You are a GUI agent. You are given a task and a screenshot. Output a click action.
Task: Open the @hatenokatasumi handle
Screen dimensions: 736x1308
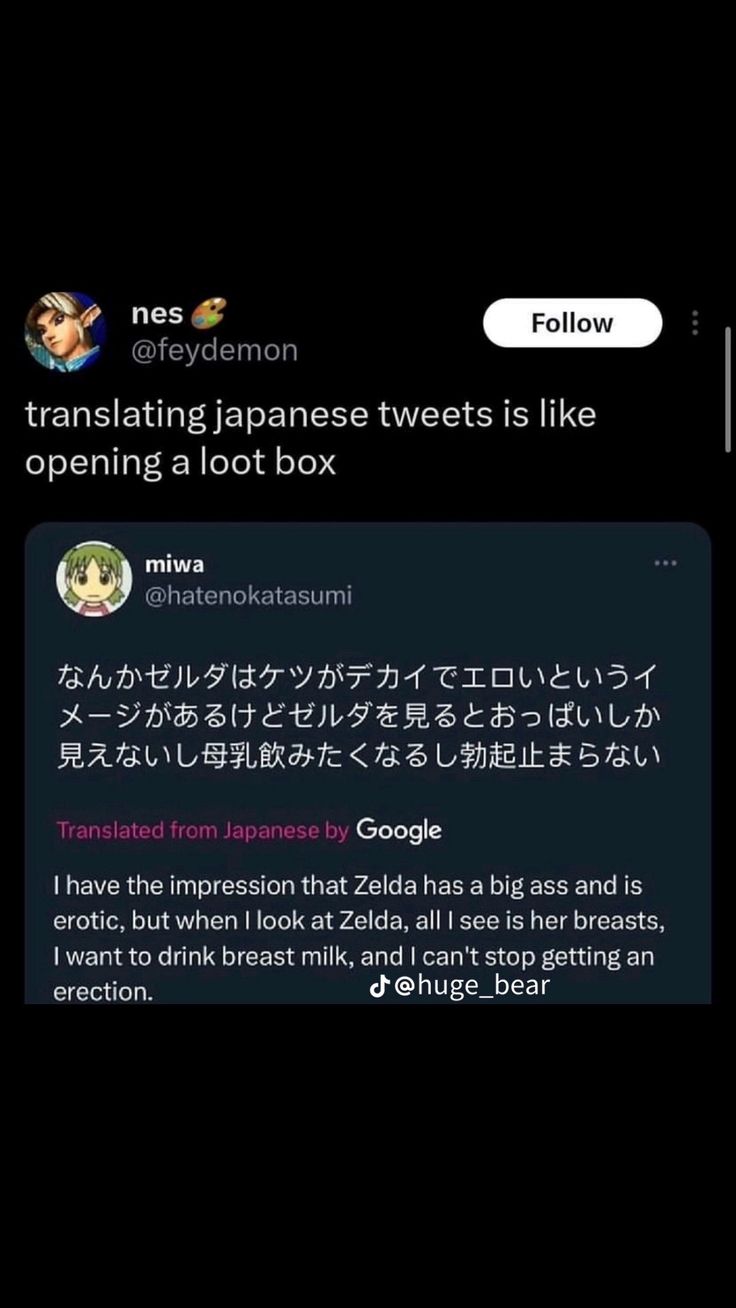point(248,596)
